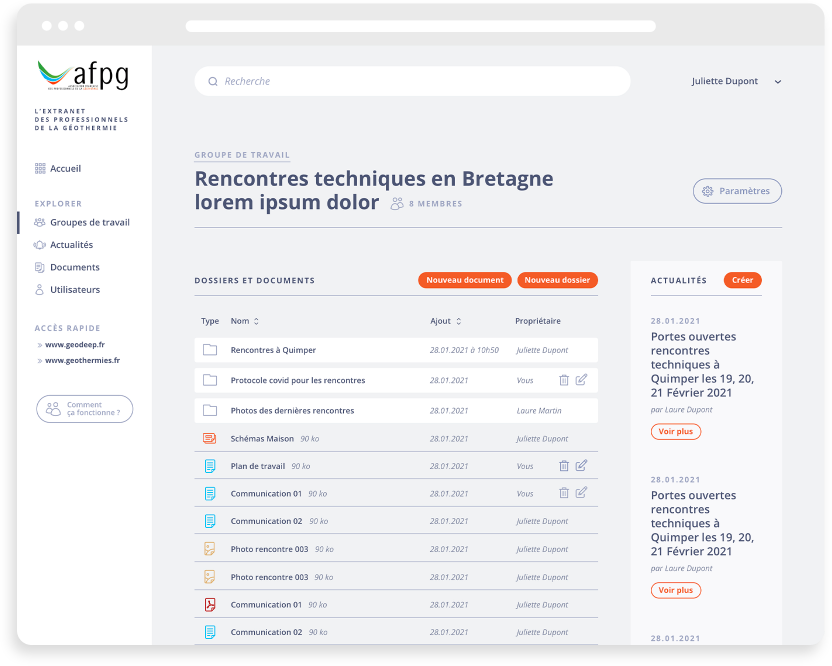Open Accueil via its grid icon

[x=40, y=168]
